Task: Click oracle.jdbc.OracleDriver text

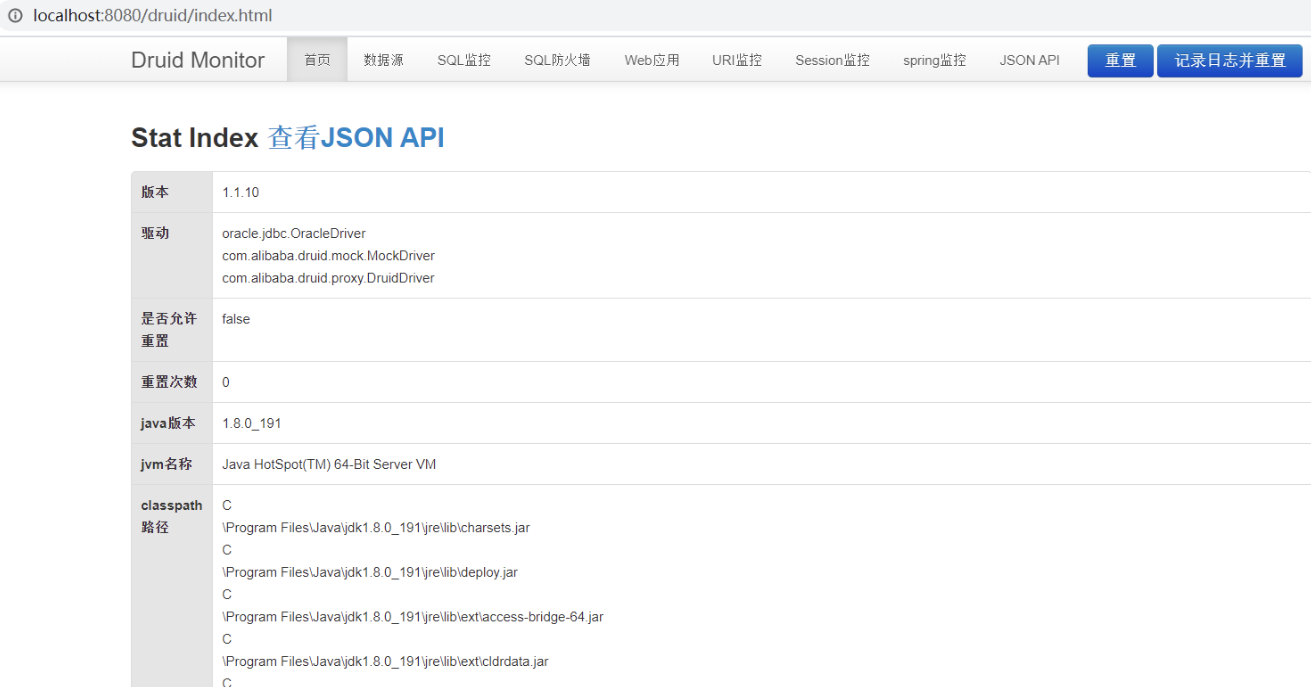Action: click(294, 233)
